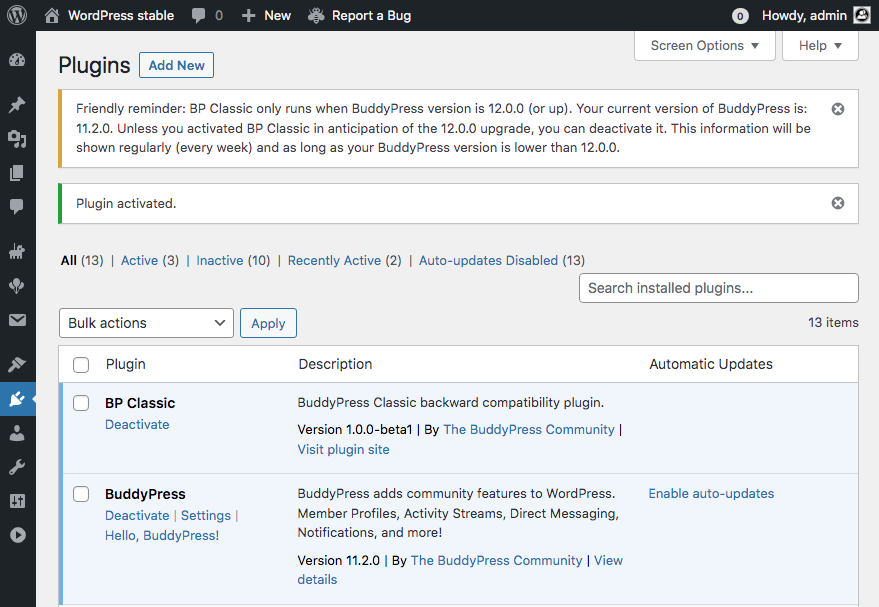Click the admin avatar icon
879x607 pixels.
coord(862,15)
